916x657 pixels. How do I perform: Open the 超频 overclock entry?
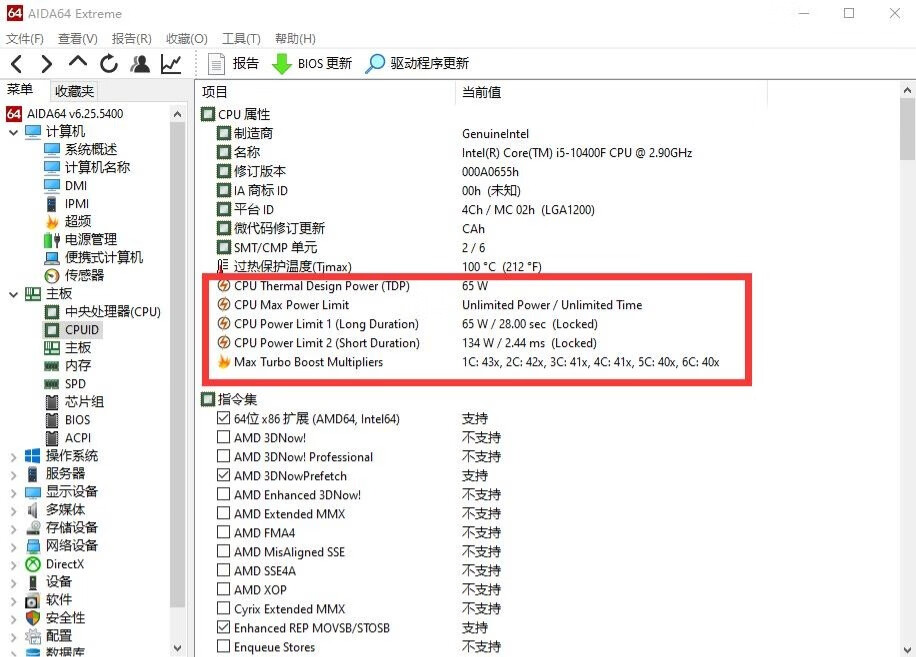click(x=78, y=221)
